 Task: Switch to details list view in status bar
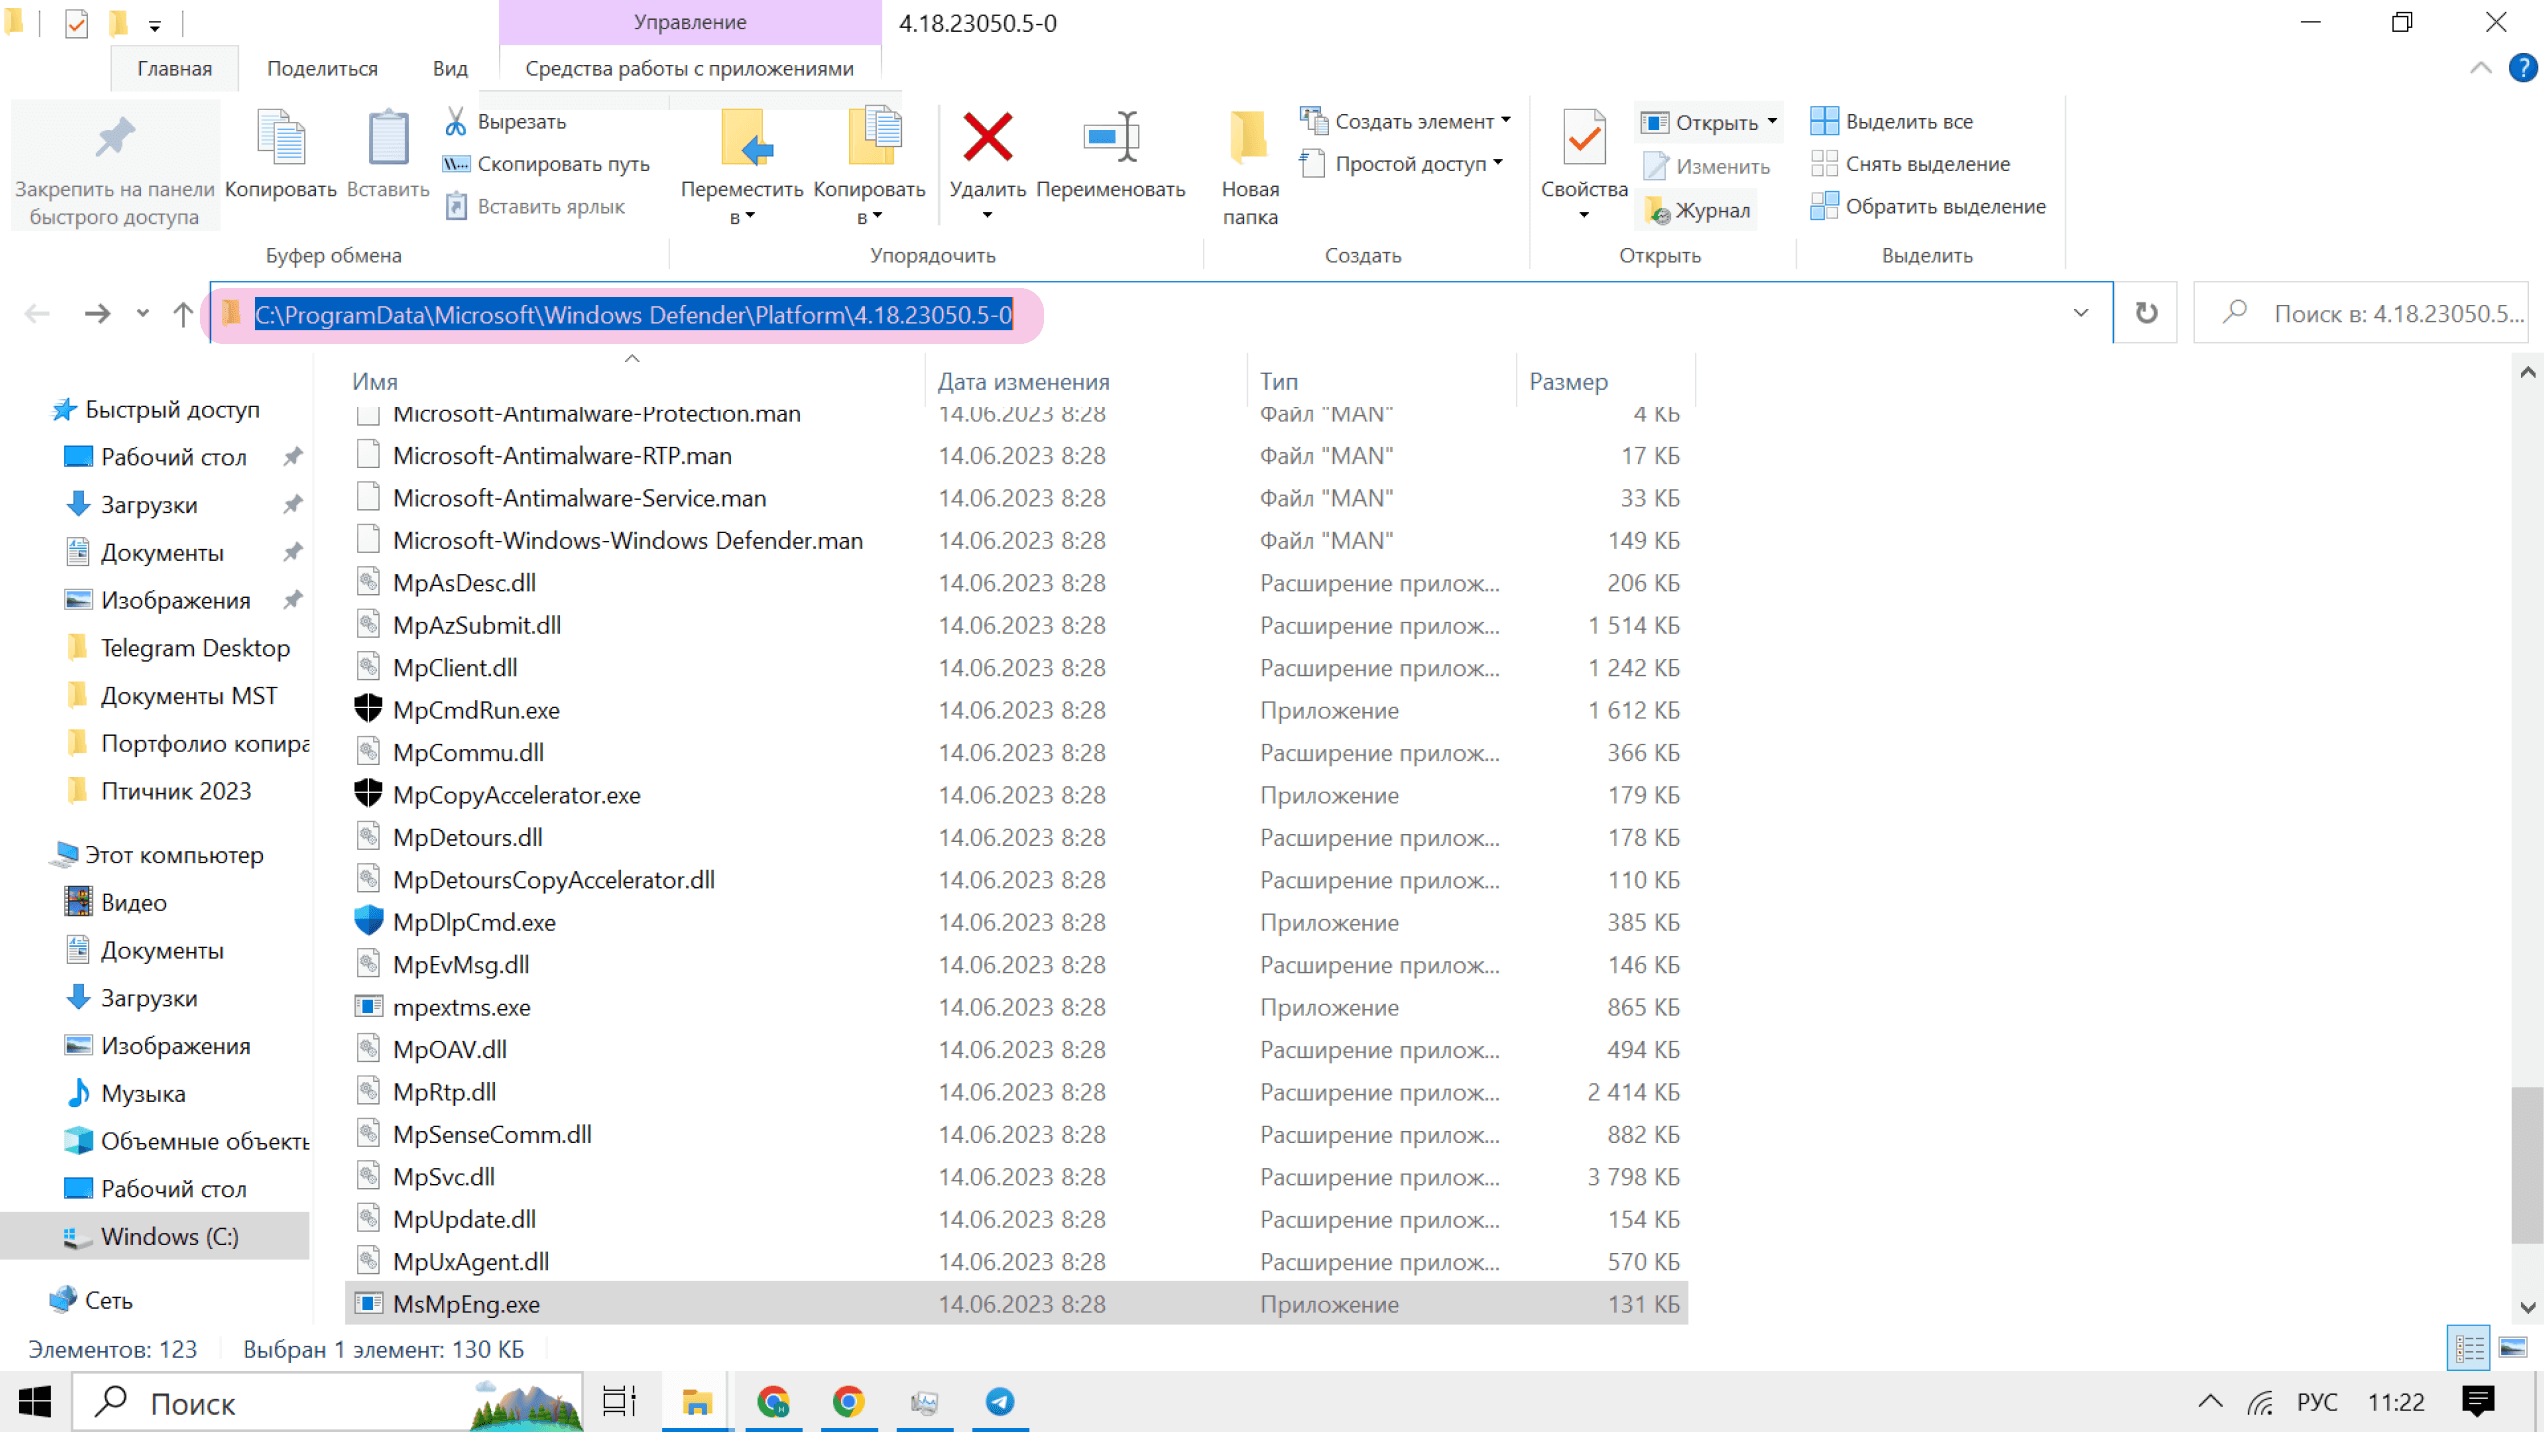(x=2469, y=1348)
